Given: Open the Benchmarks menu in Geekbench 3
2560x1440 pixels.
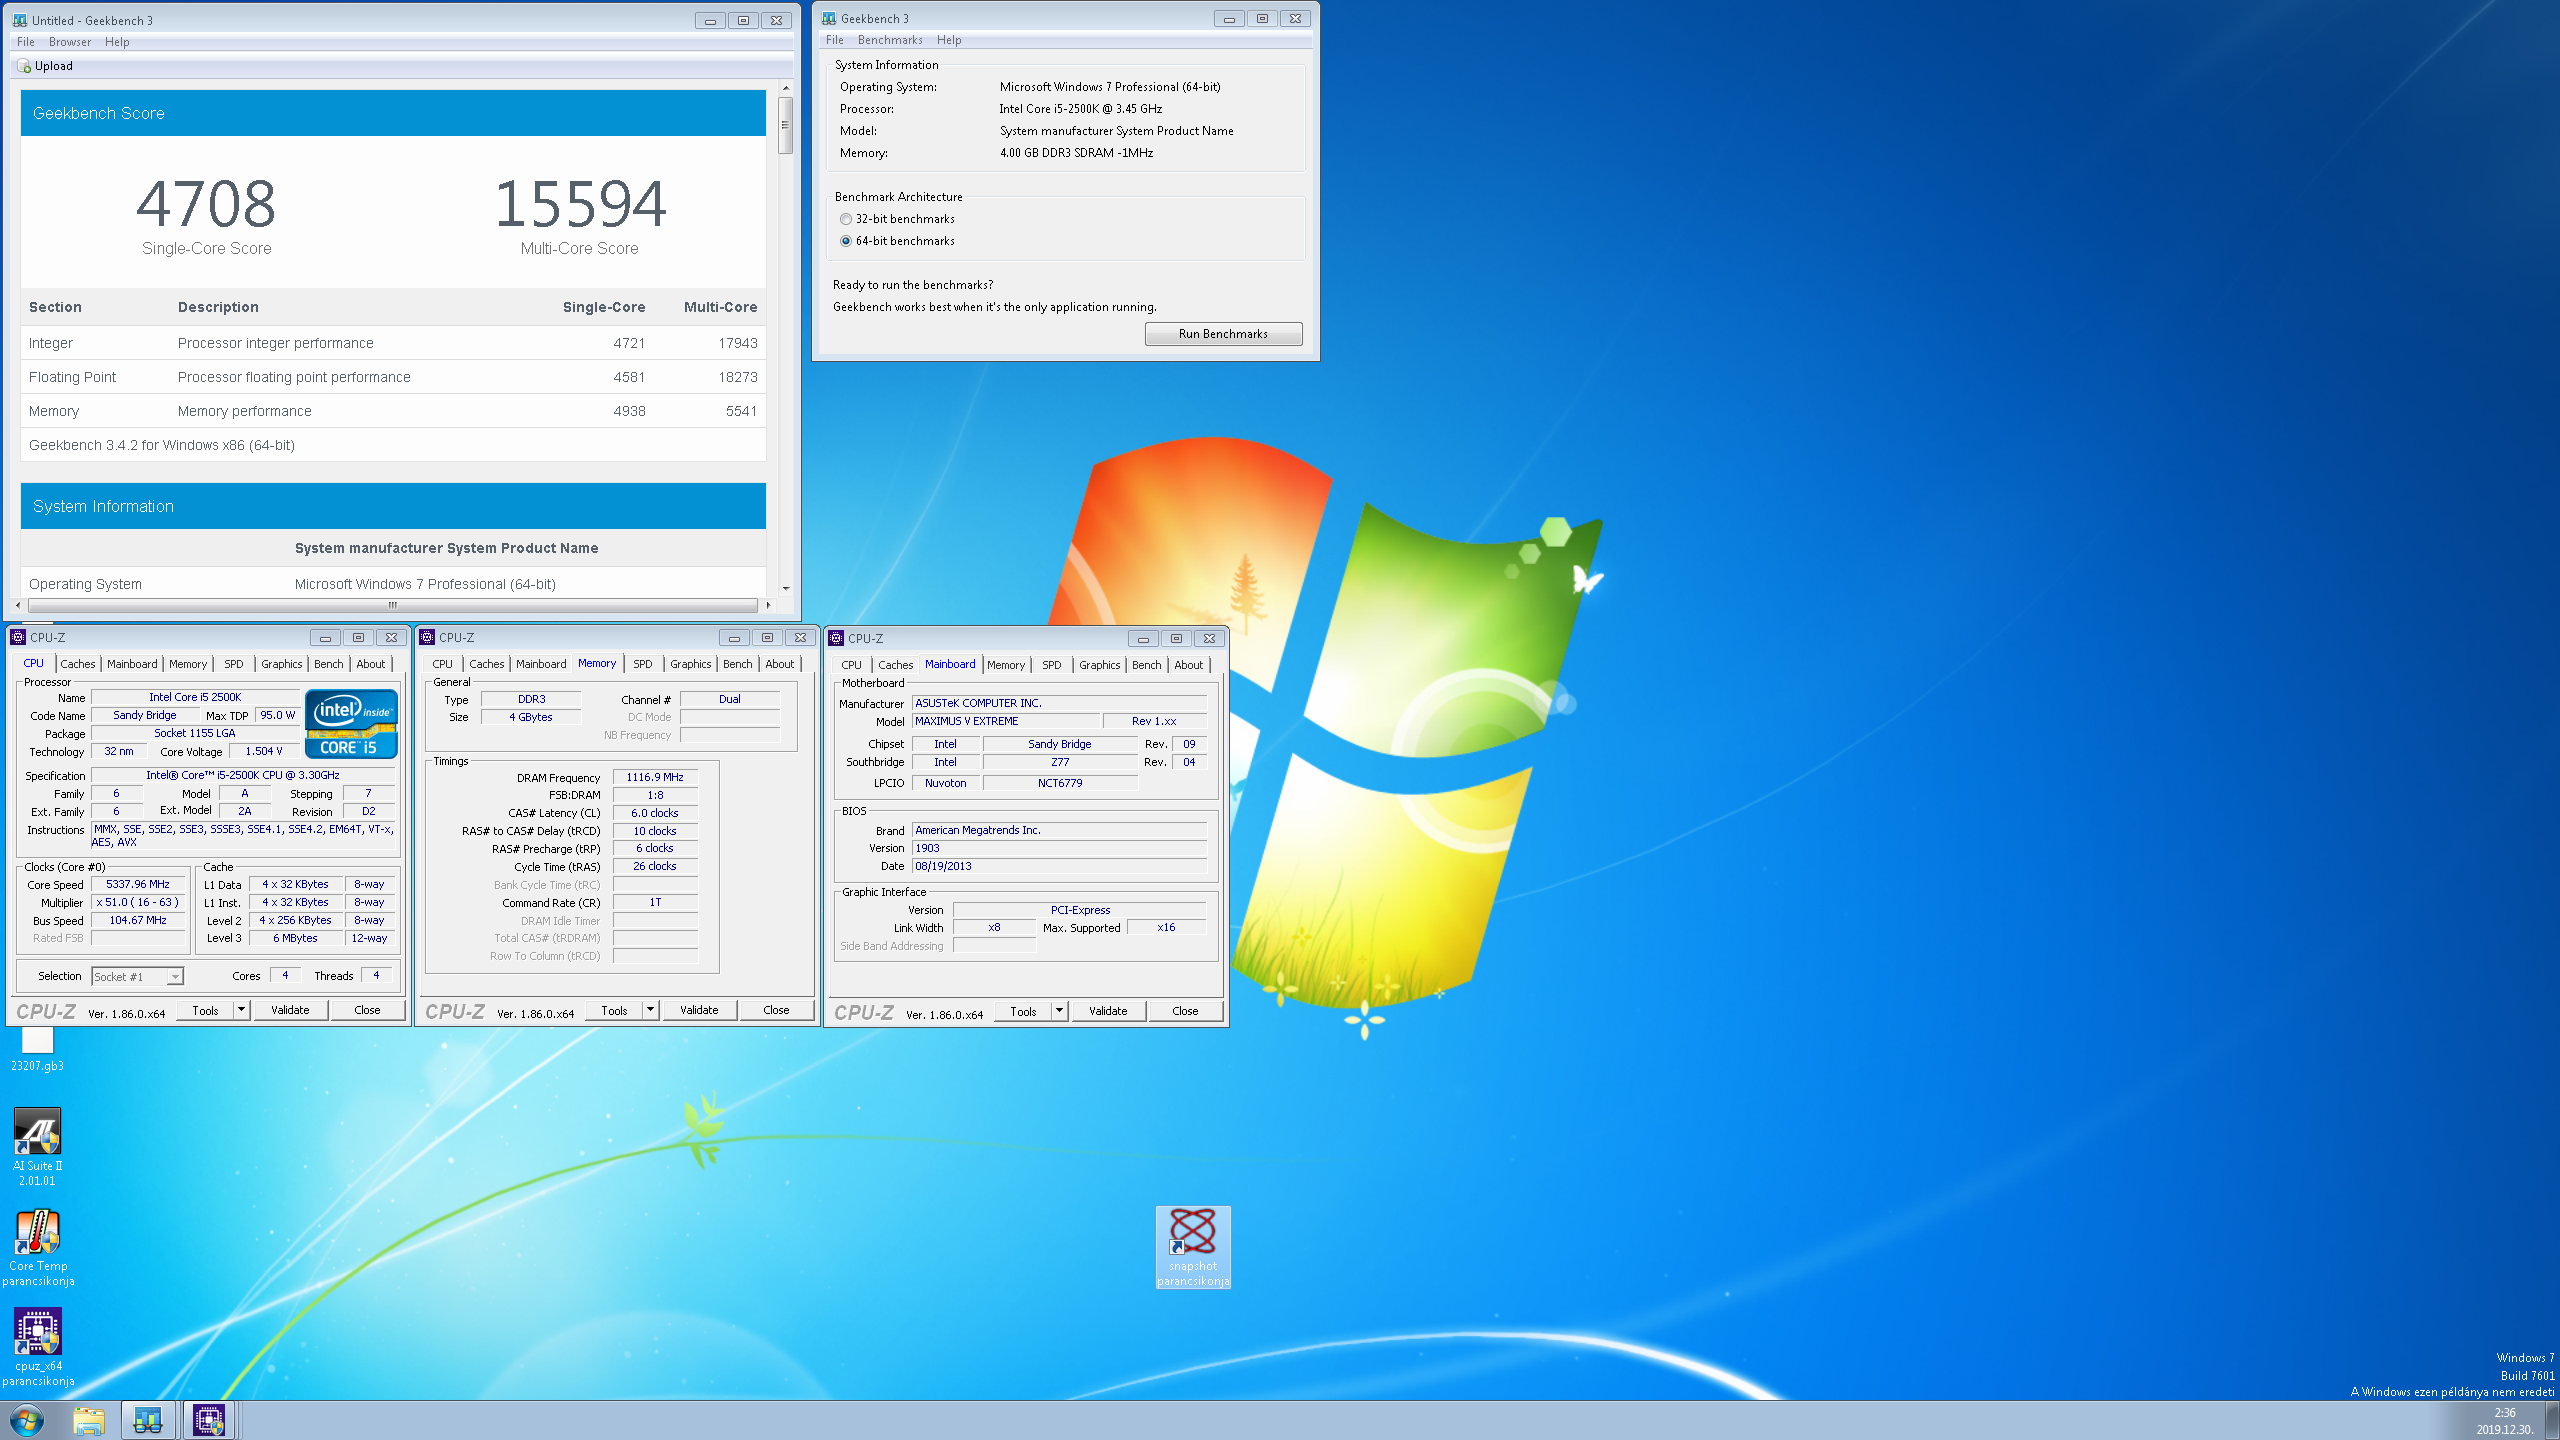Looking at the screenshot, I should 890,40.
